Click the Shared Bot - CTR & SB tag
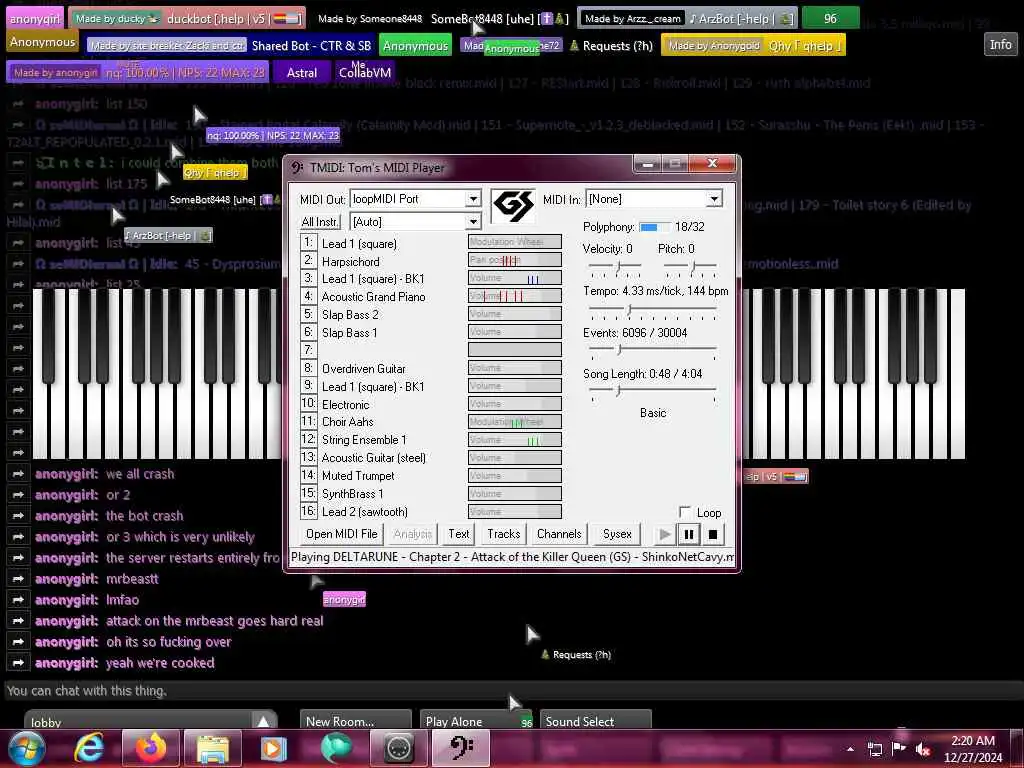Image resolution: width=1024 pixels, height=768 pixels. (x=231, y=46)
